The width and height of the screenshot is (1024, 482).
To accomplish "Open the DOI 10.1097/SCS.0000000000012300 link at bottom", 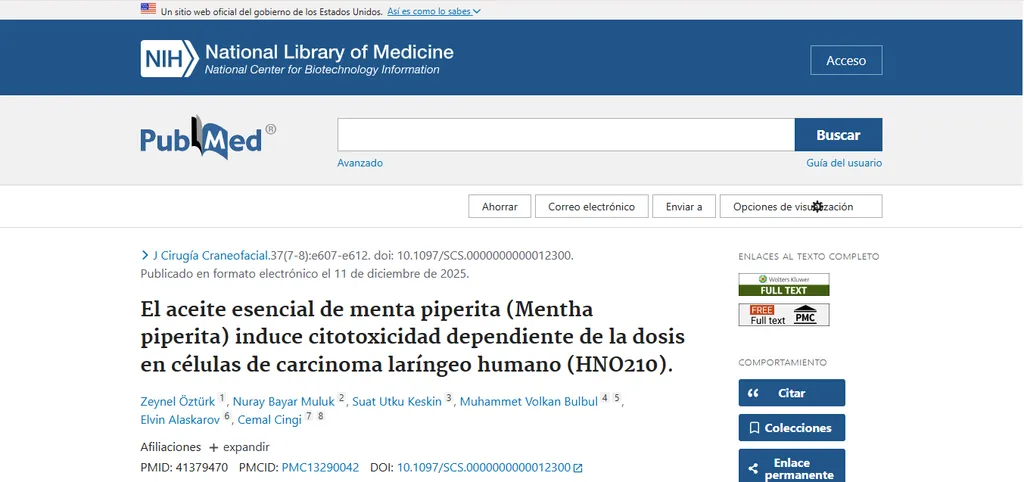I will (x=484, y=468).
